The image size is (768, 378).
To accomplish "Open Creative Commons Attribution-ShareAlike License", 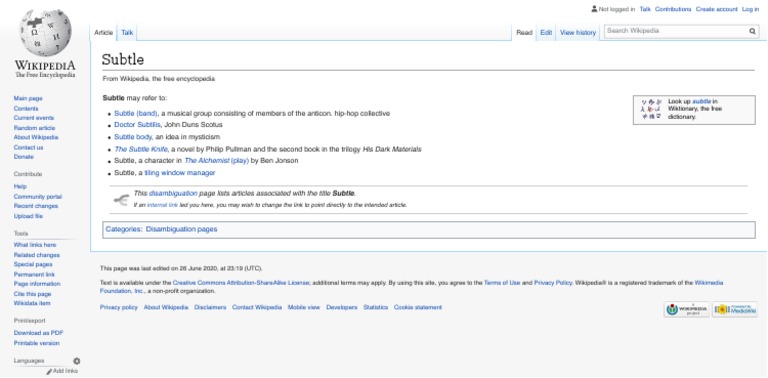I will (241, 283).
